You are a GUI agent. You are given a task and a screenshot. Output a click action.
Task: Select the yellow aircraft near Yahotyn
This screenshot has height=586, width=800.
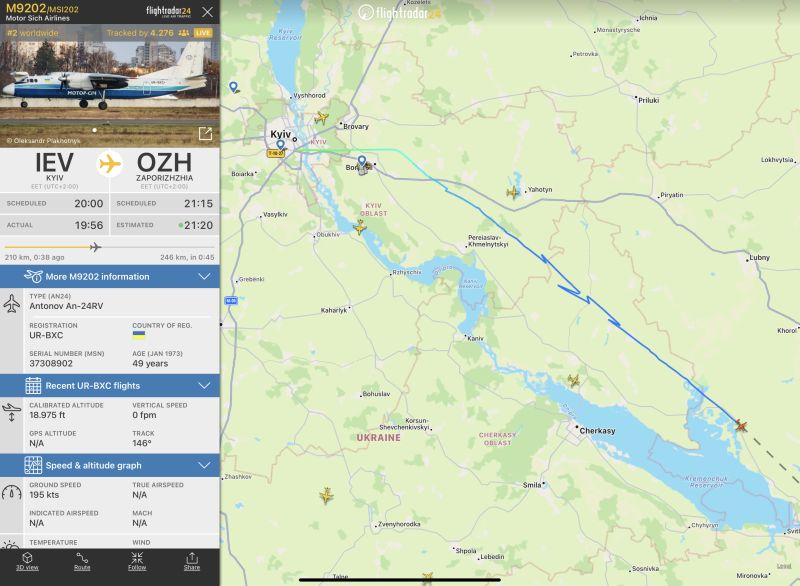coord(513,192)
